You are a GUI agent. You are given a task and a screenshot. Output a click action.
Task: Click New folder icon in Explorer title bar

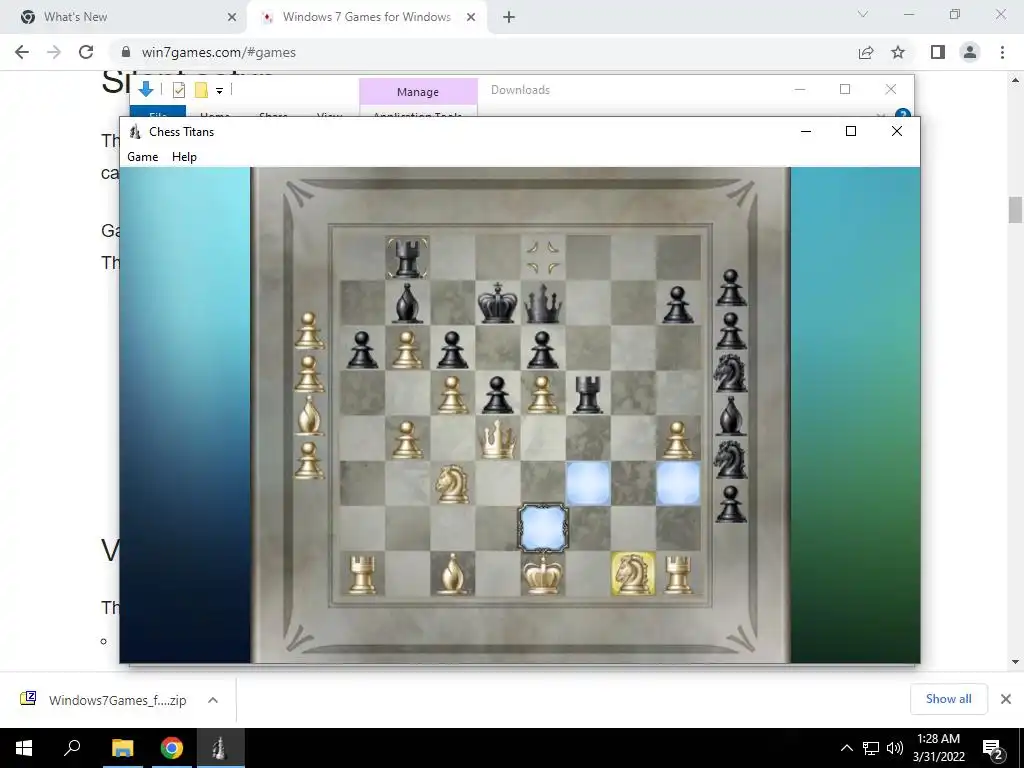pos(201,90)
